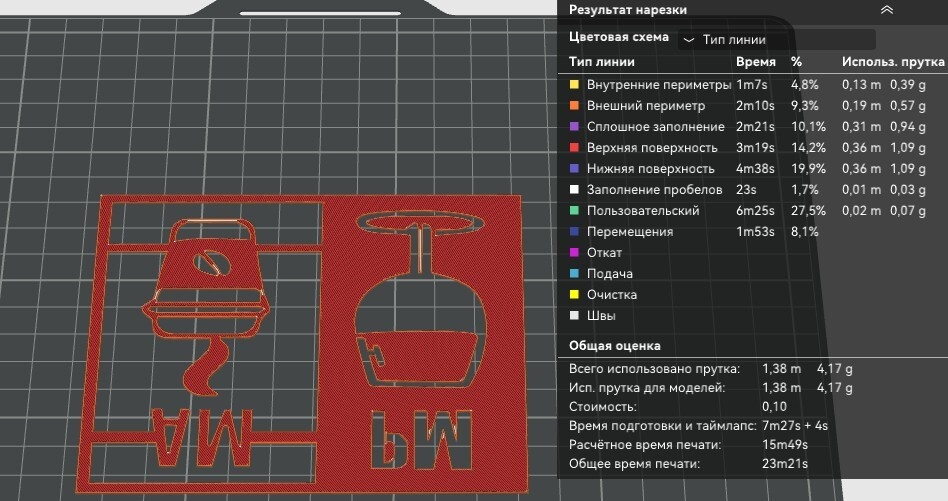Click the white Швы swatch icon
Screen dimensions: 948x501
coord(574,315)
